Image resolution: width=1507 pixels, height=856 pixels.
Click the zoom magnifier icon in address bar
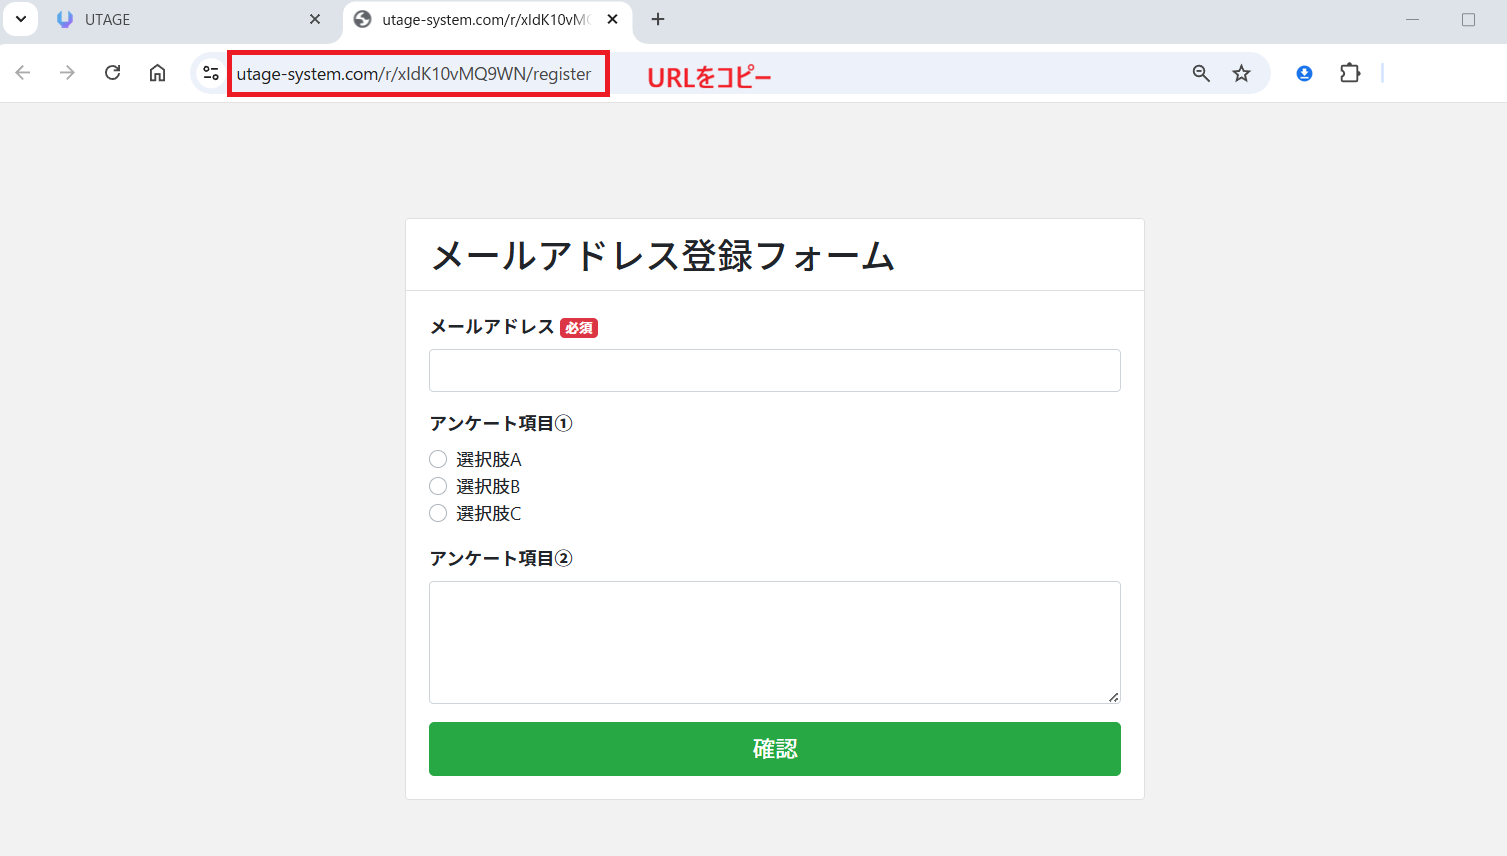[x=1201, y=73]
